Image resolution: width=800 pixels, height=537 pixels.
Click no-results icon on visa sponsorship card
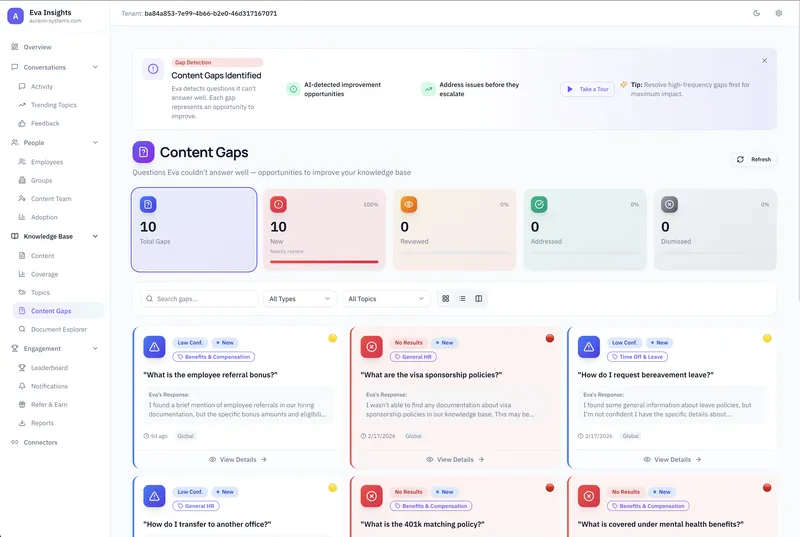click(x=372, y=347)
